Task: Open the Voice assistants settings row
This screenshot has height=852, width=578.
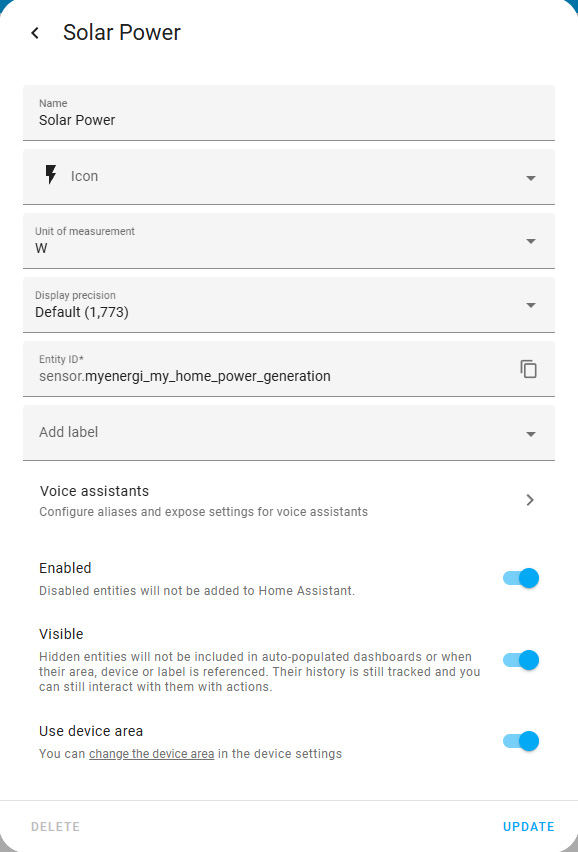Action: 289,500
